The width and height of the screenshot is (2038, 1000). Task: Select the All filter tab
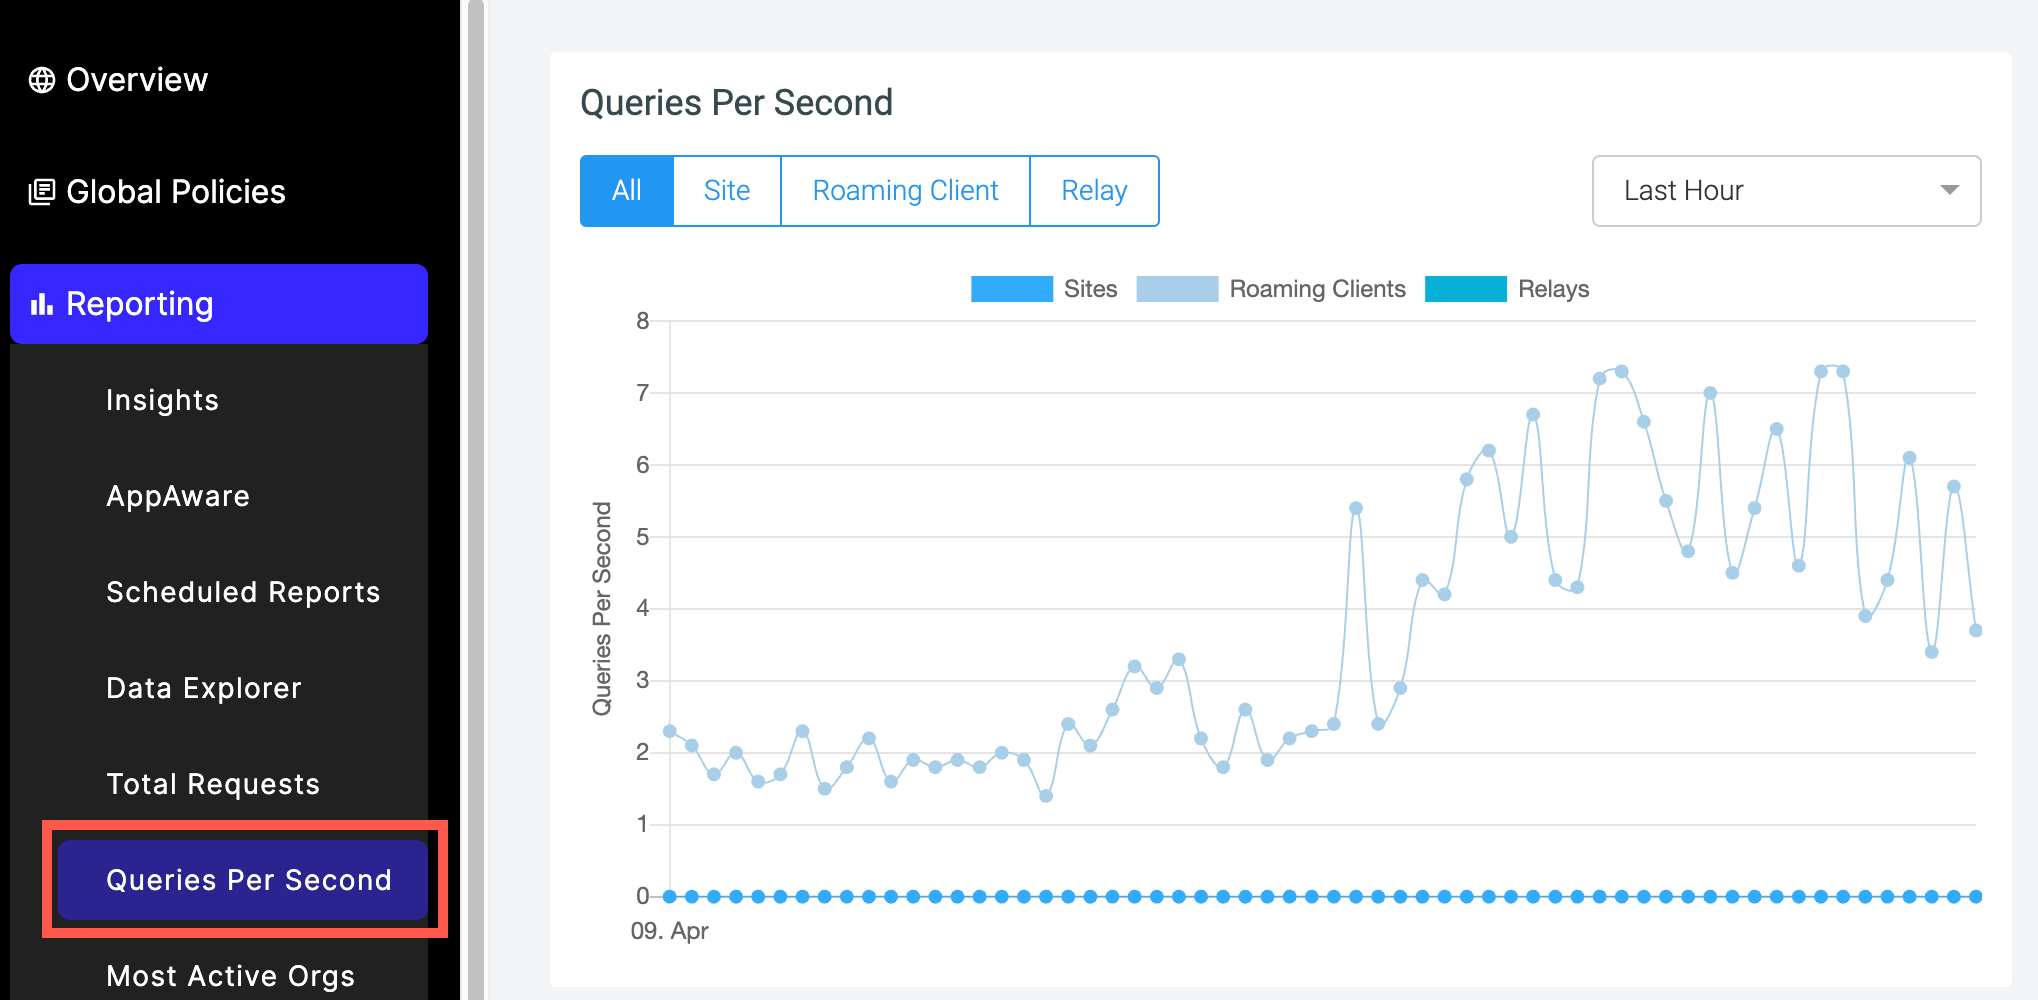tap(626, 190)
